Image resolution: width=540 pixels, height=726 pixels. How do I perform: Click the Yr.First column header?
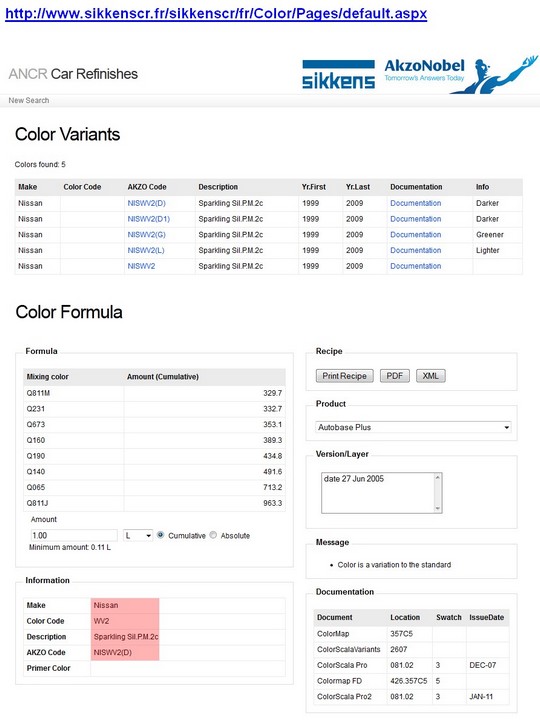pos(314,187)
